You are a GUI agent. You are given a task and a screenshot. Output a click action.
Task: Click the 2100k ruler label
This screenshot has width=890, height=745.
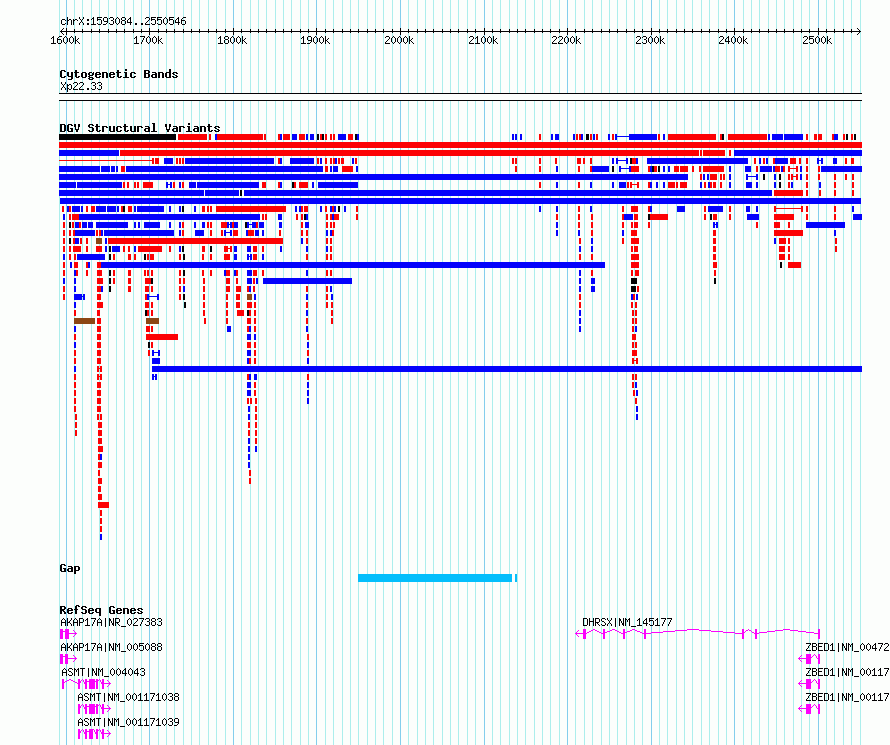click(x=483, y=40)
